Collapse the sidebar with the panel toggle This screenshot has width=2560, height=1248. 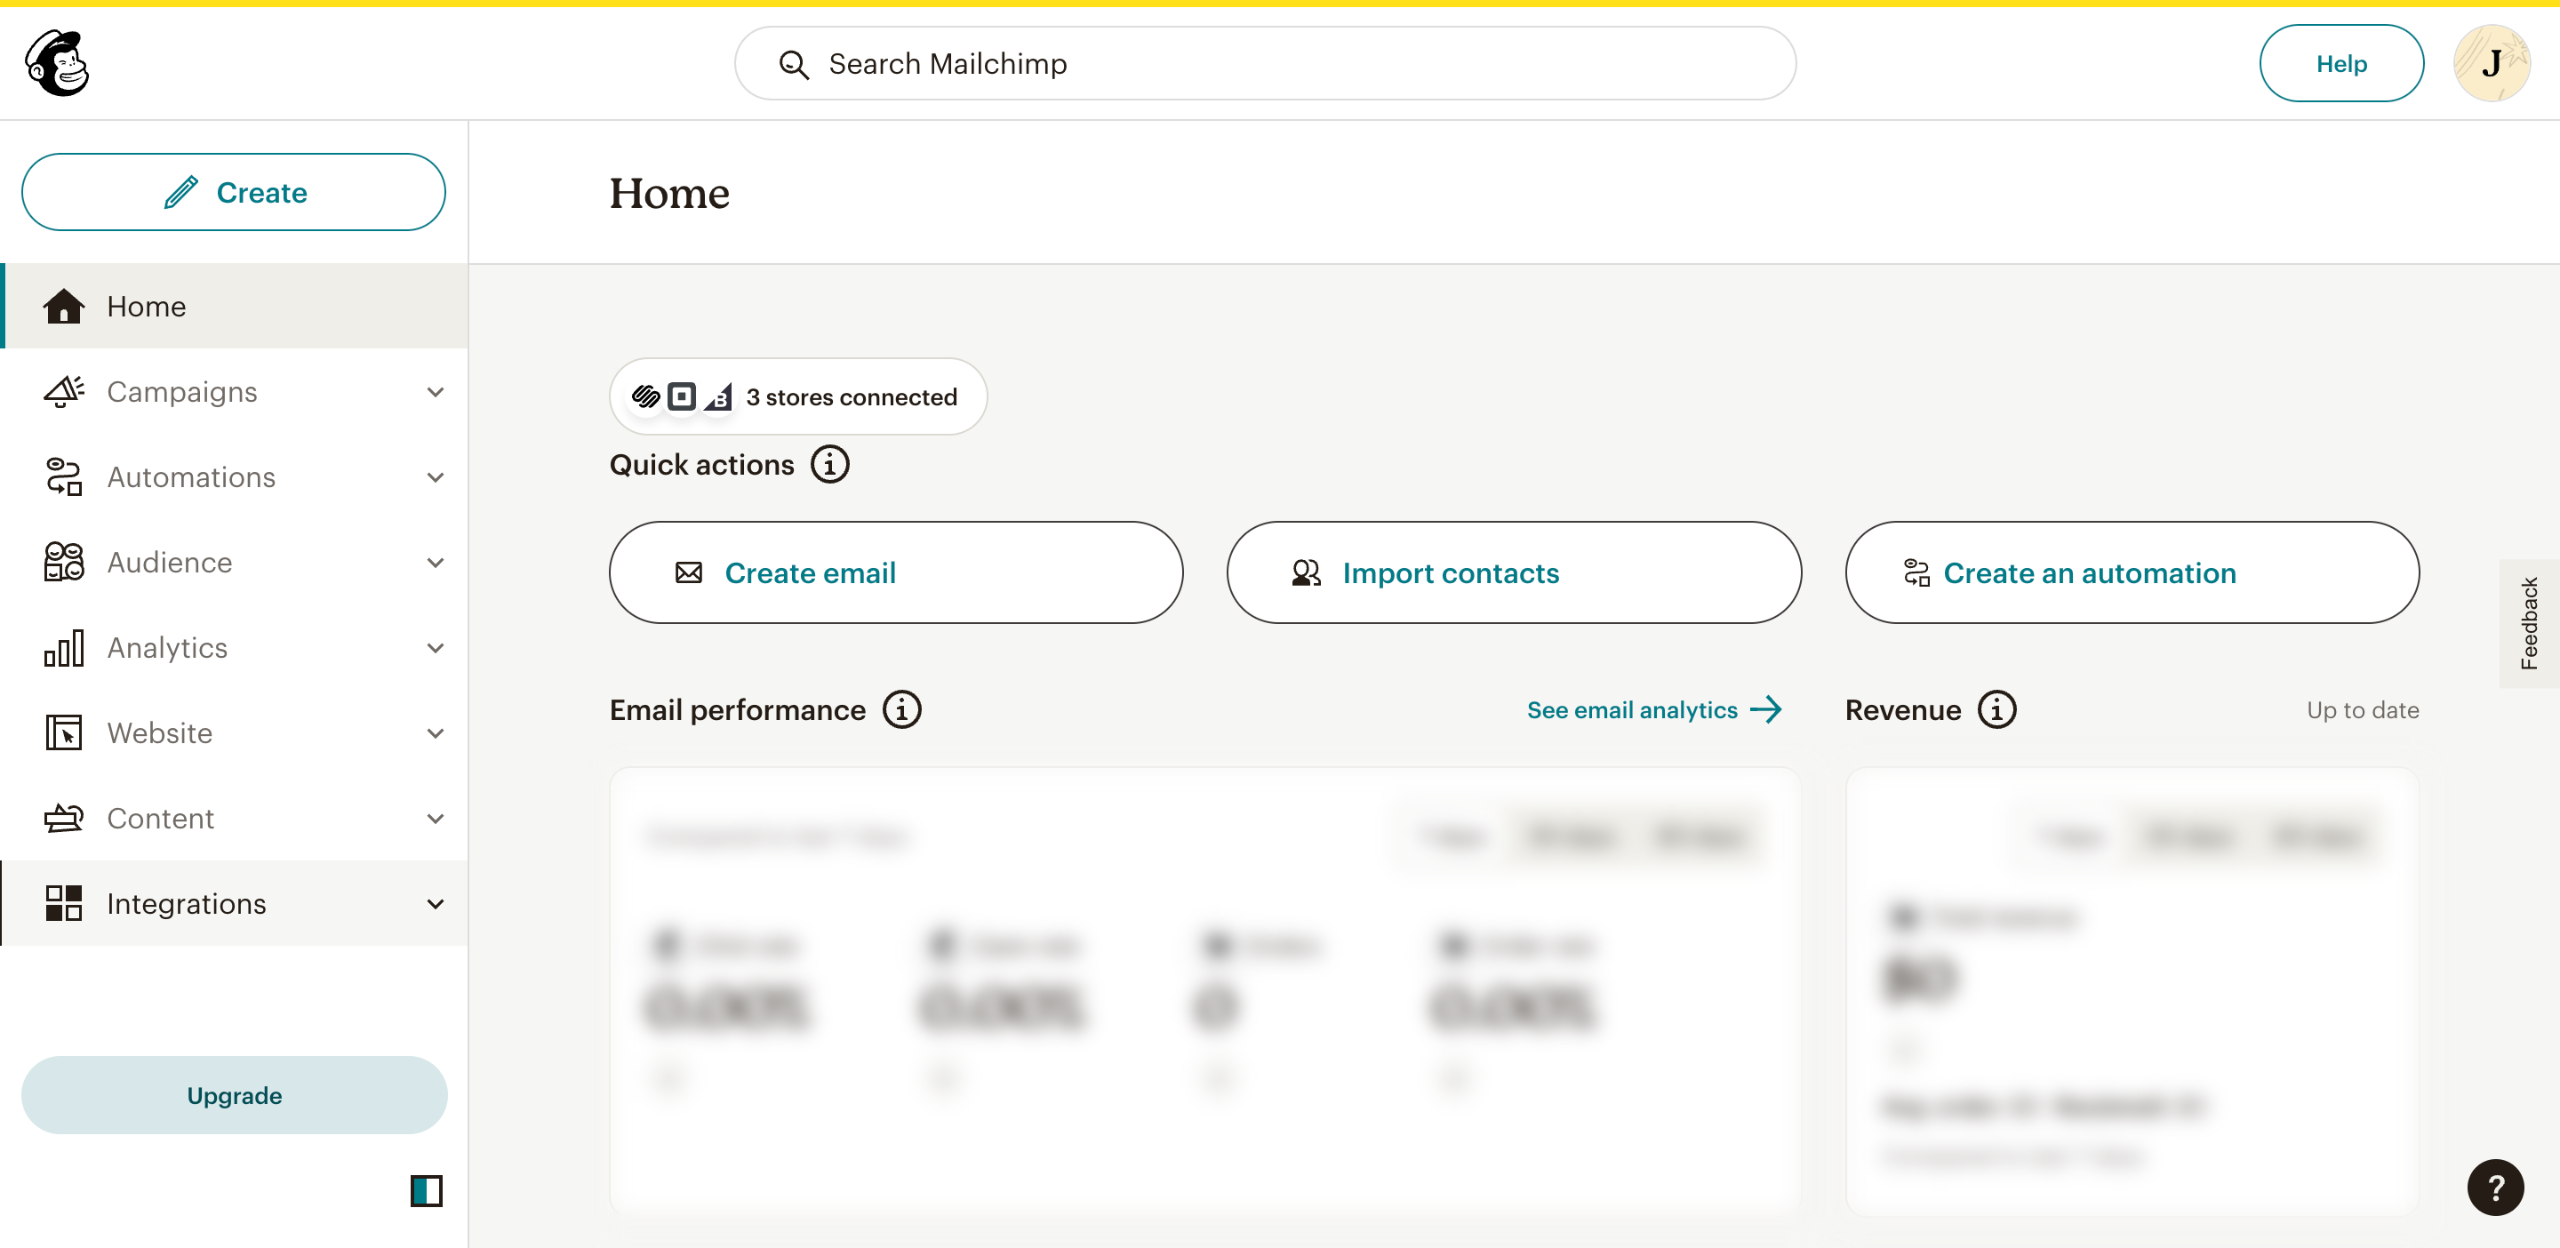(x=426, y=1190)
